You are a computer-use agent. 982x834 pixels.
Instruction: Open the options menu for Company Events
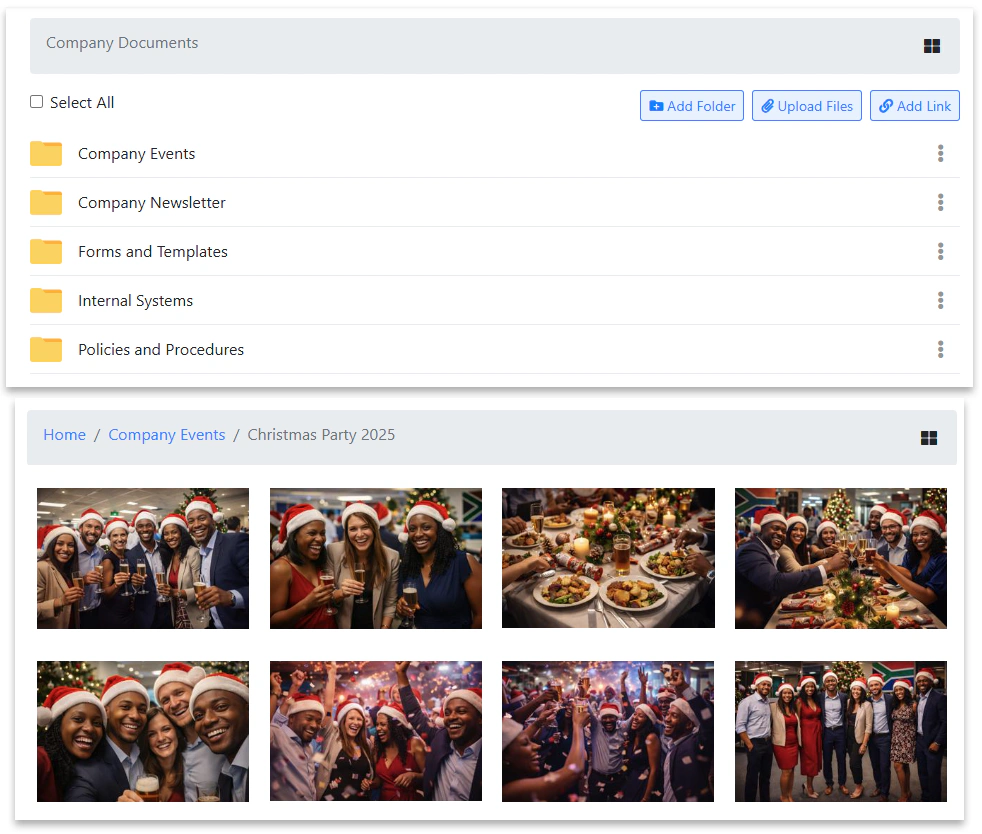pos(940,154)
